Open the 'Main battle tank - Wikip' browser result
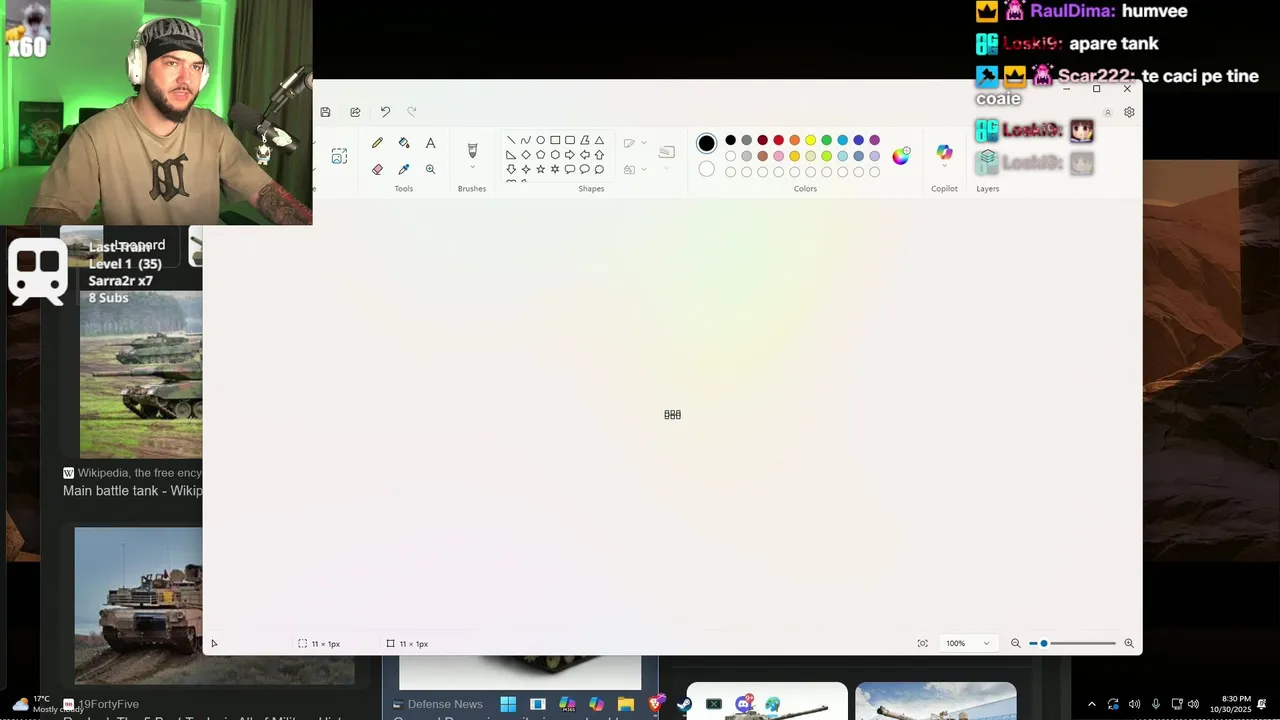Screen dimensions: 1280x720 click(132, 491)
